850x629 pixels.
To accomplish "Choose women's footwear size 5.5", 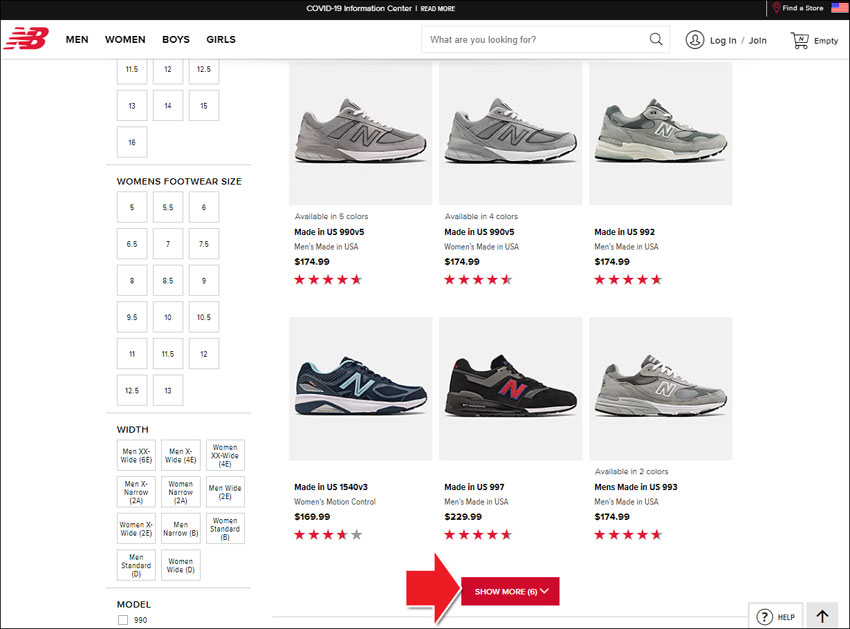I will coord(168,207).
